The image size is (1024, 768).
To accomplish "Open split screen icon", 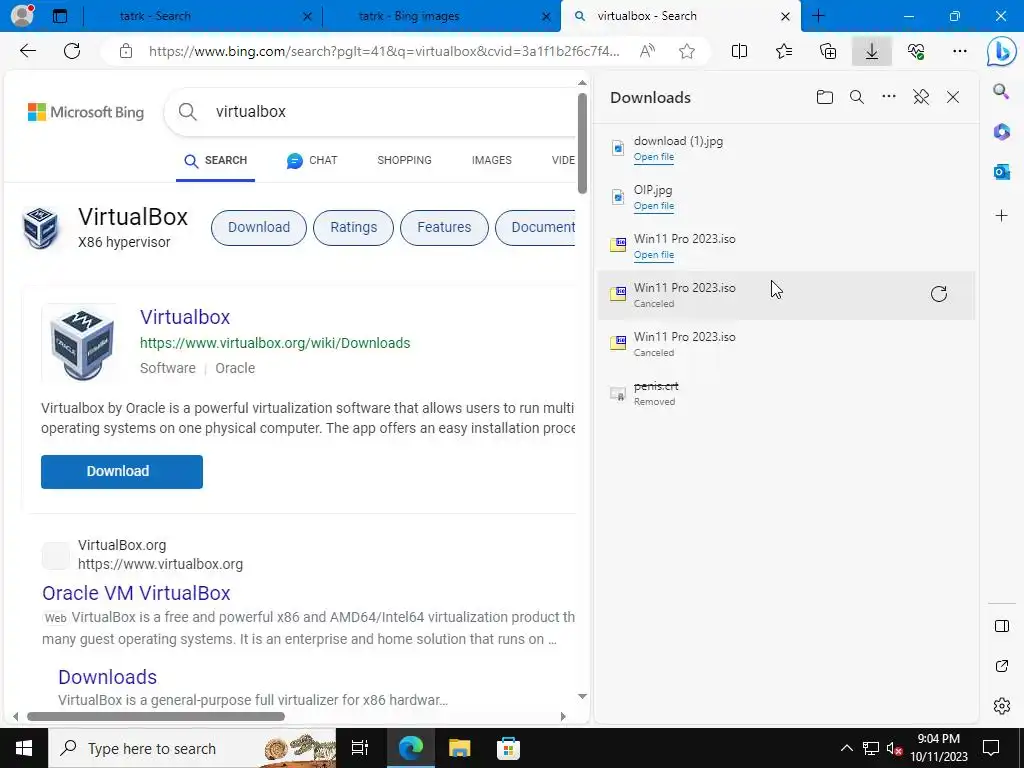I will (739, 51).
